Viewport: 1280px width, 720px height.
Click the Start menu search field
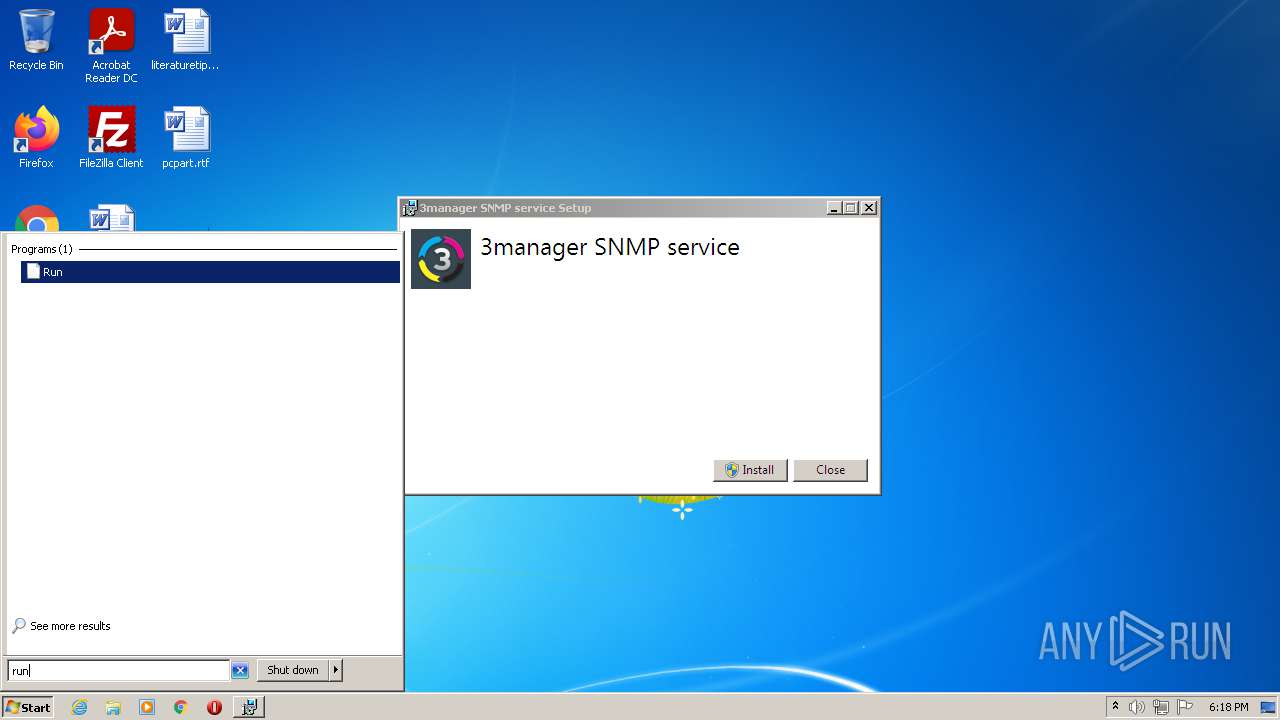(119, 670)
